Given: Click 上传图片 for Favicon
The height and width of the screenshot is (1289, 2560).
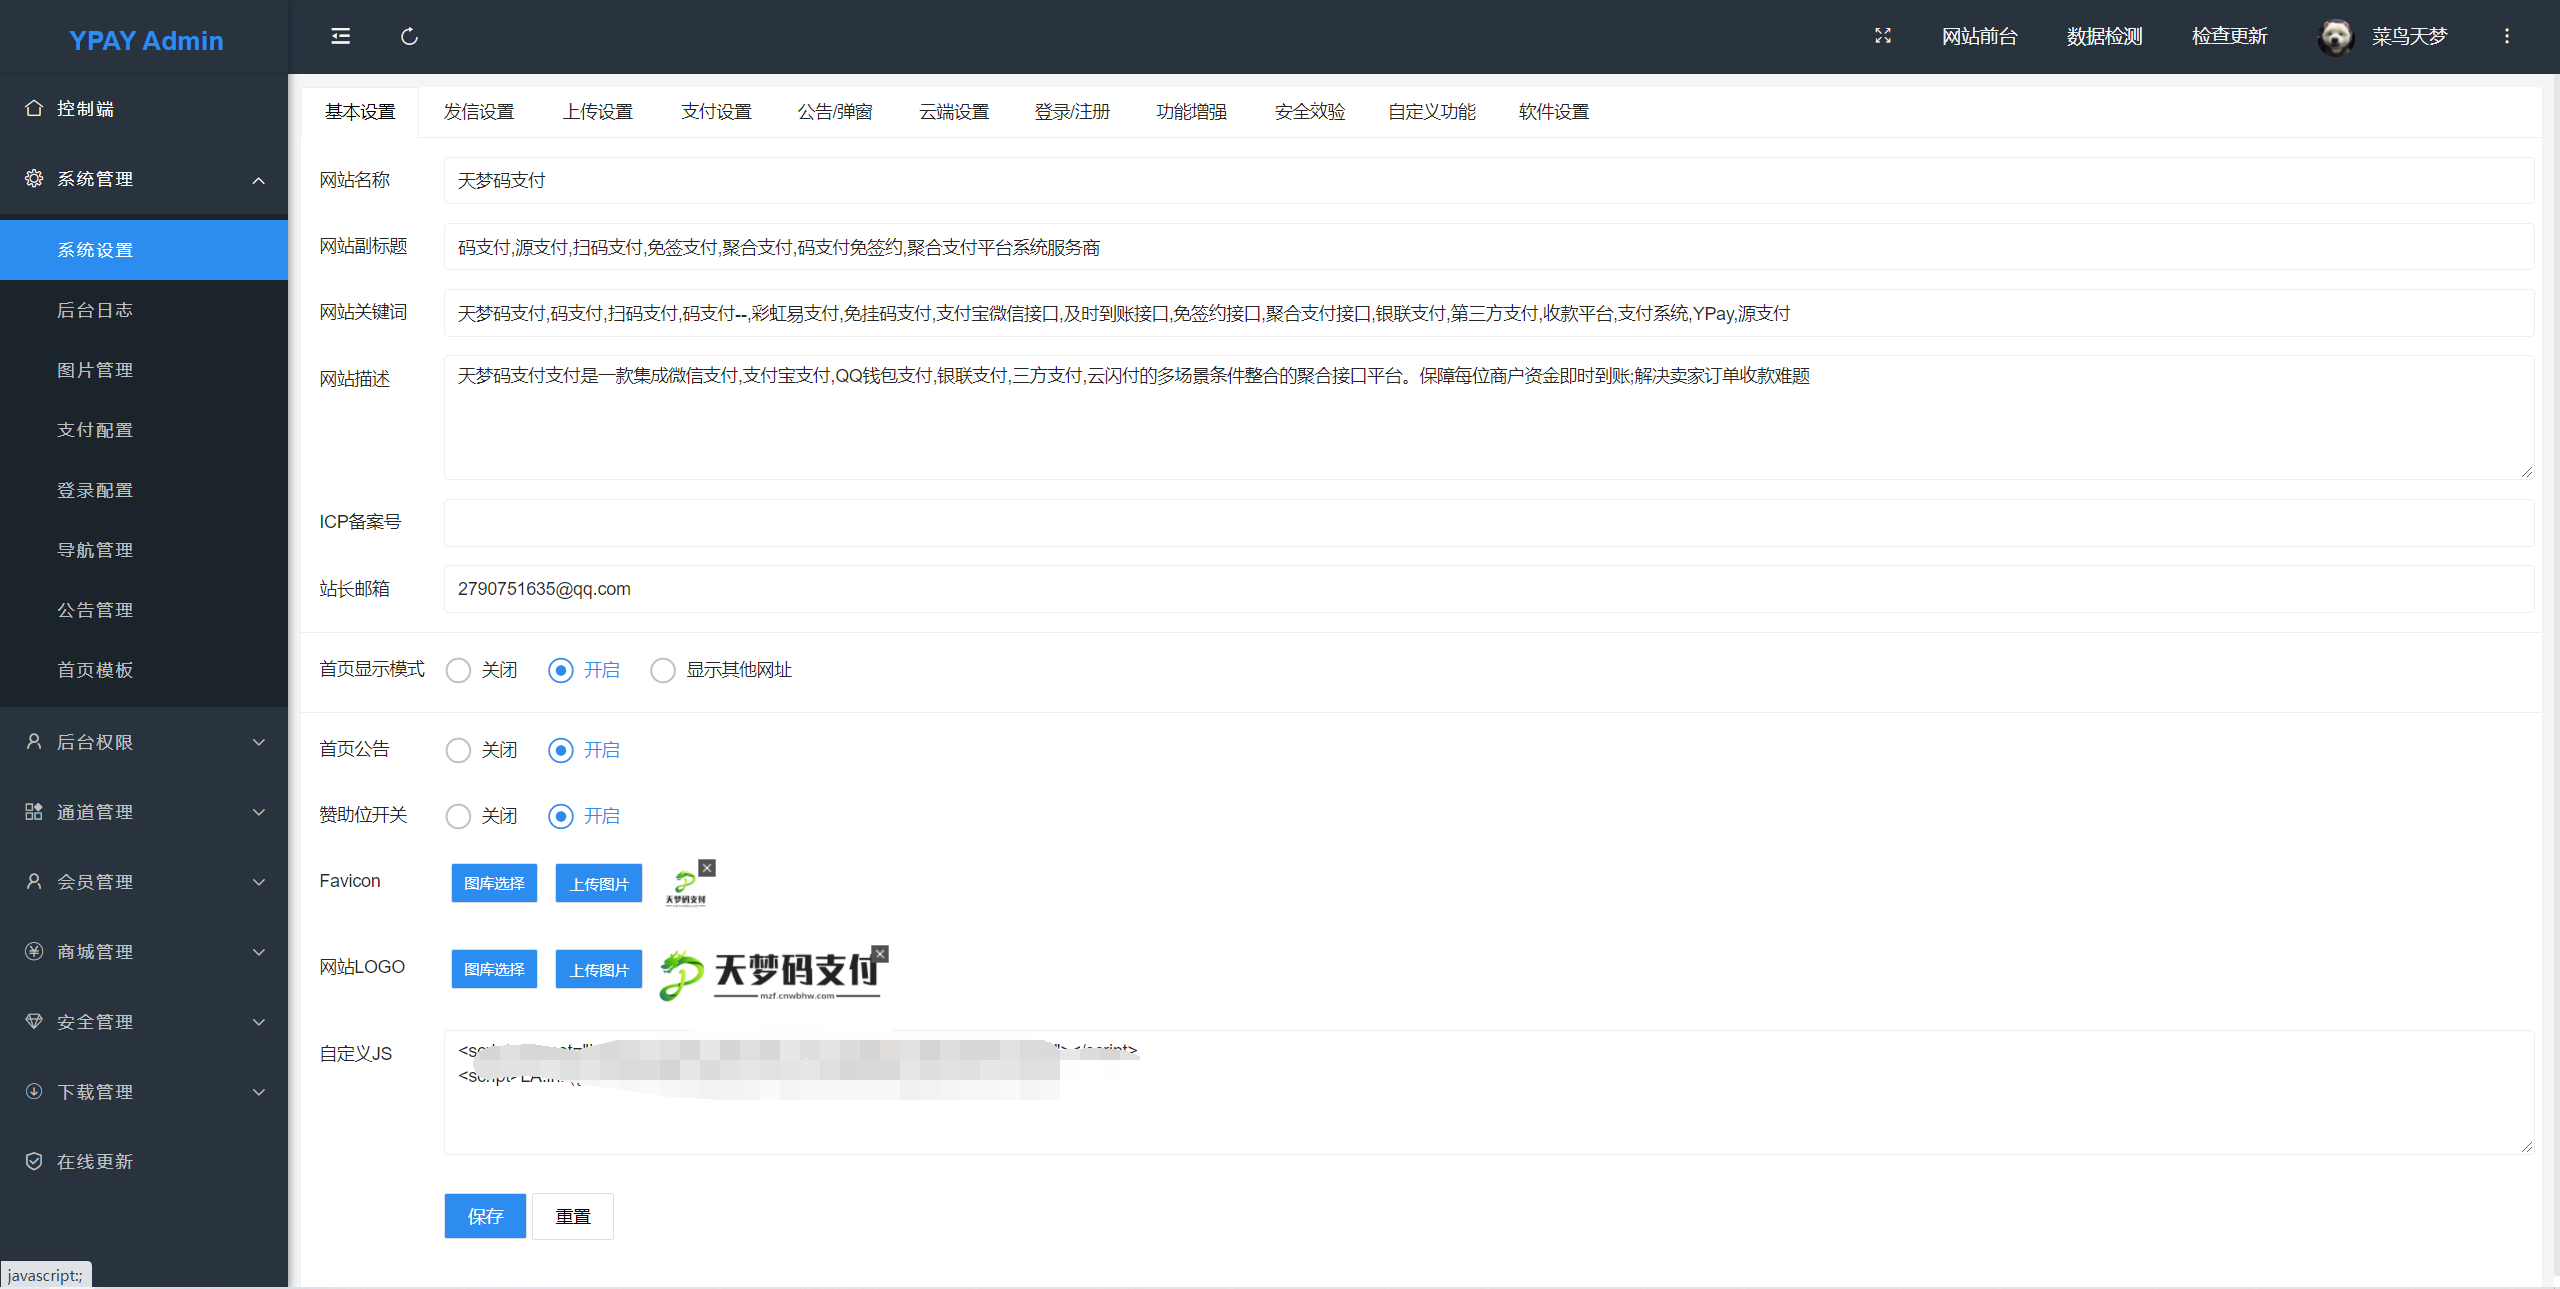Looking at the screenshot, I should 599,883.
